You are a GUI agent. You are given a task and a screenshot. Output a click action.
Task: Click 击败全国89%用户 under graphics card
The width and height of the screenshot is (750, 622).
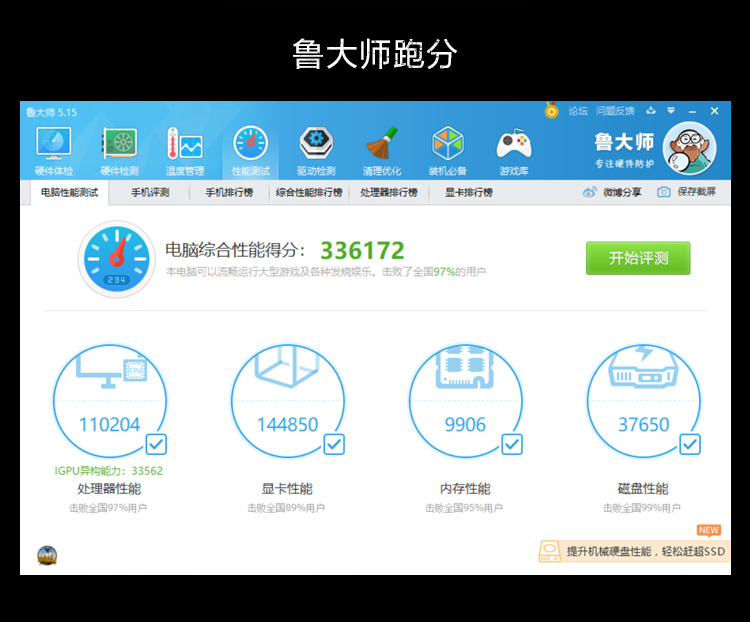pyautogui.click(x=286, y=508)
